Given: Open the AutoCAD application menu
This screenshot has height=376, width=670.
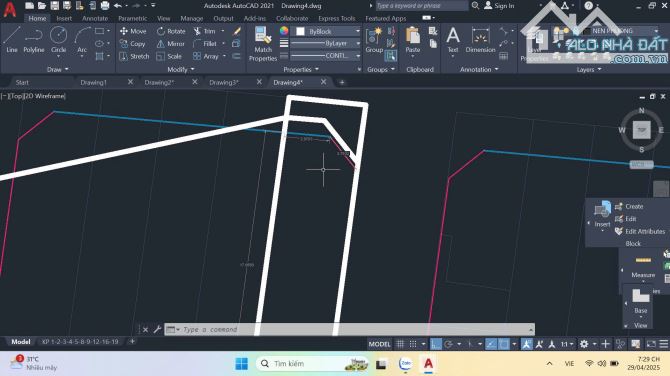Looking at the screenshot, I should [x=10, y=9].
